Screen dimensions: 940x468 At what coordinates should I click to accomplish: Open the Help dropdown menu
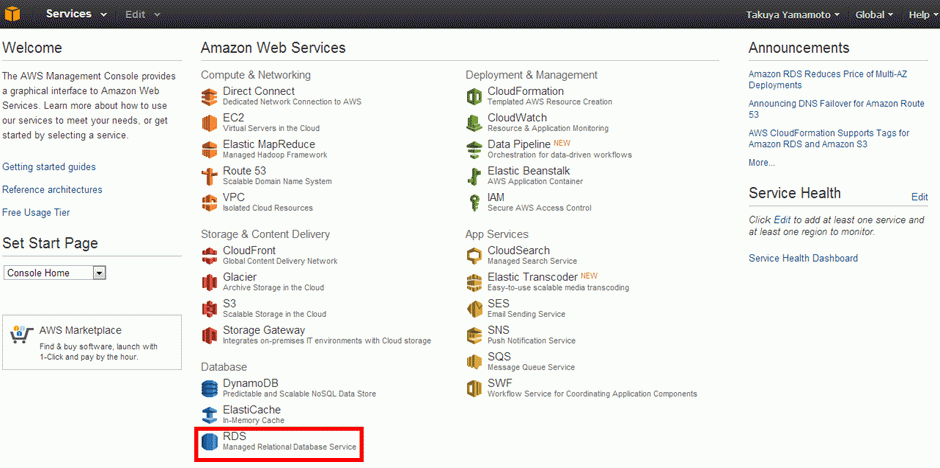[x=923, y=14]
